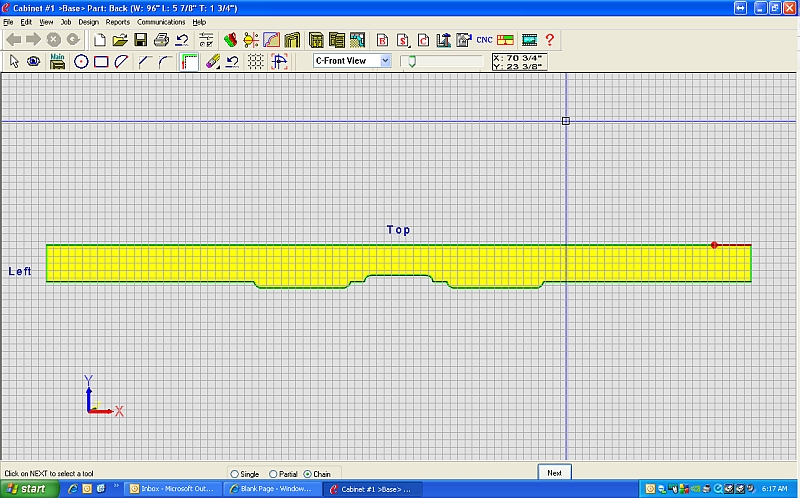Click the Print icon in toolbar
800x498 pixels.
tap(161, 40)
